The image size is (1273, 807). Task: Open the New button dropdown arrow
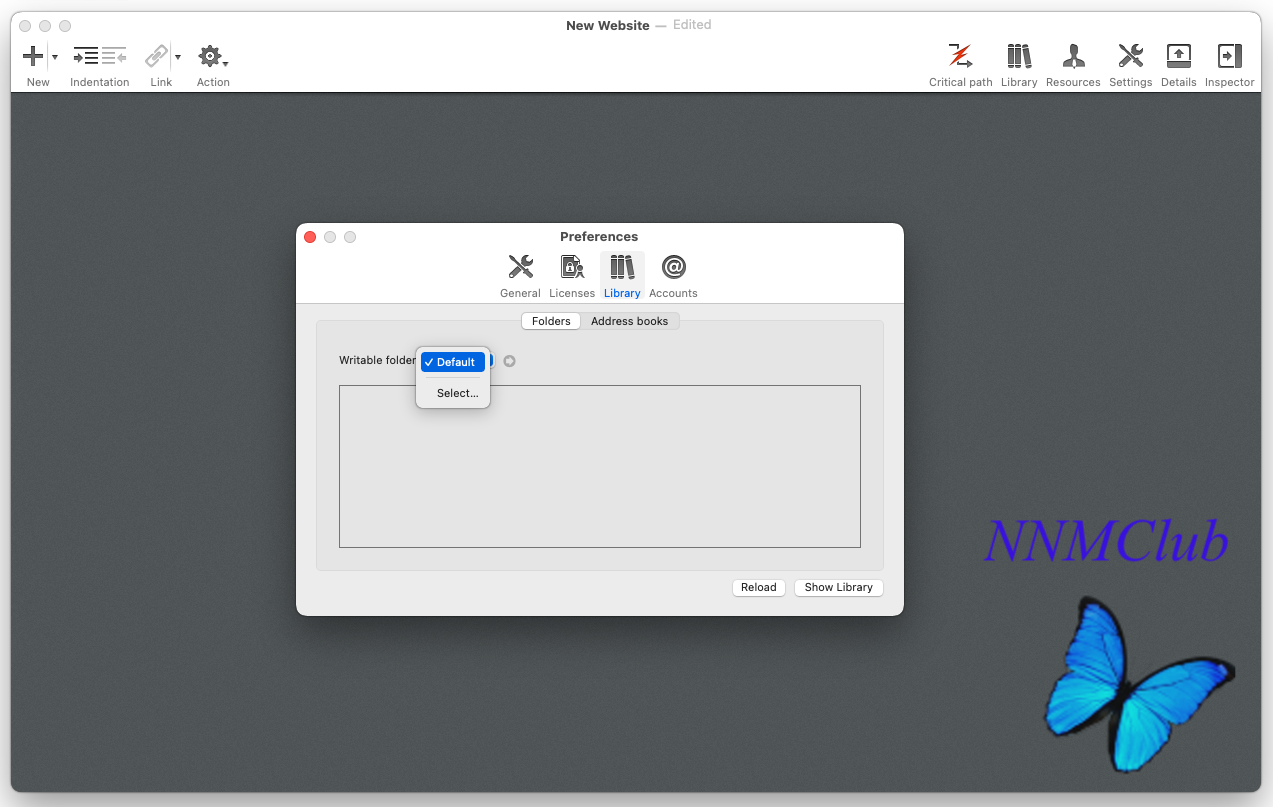pos(54,57)
